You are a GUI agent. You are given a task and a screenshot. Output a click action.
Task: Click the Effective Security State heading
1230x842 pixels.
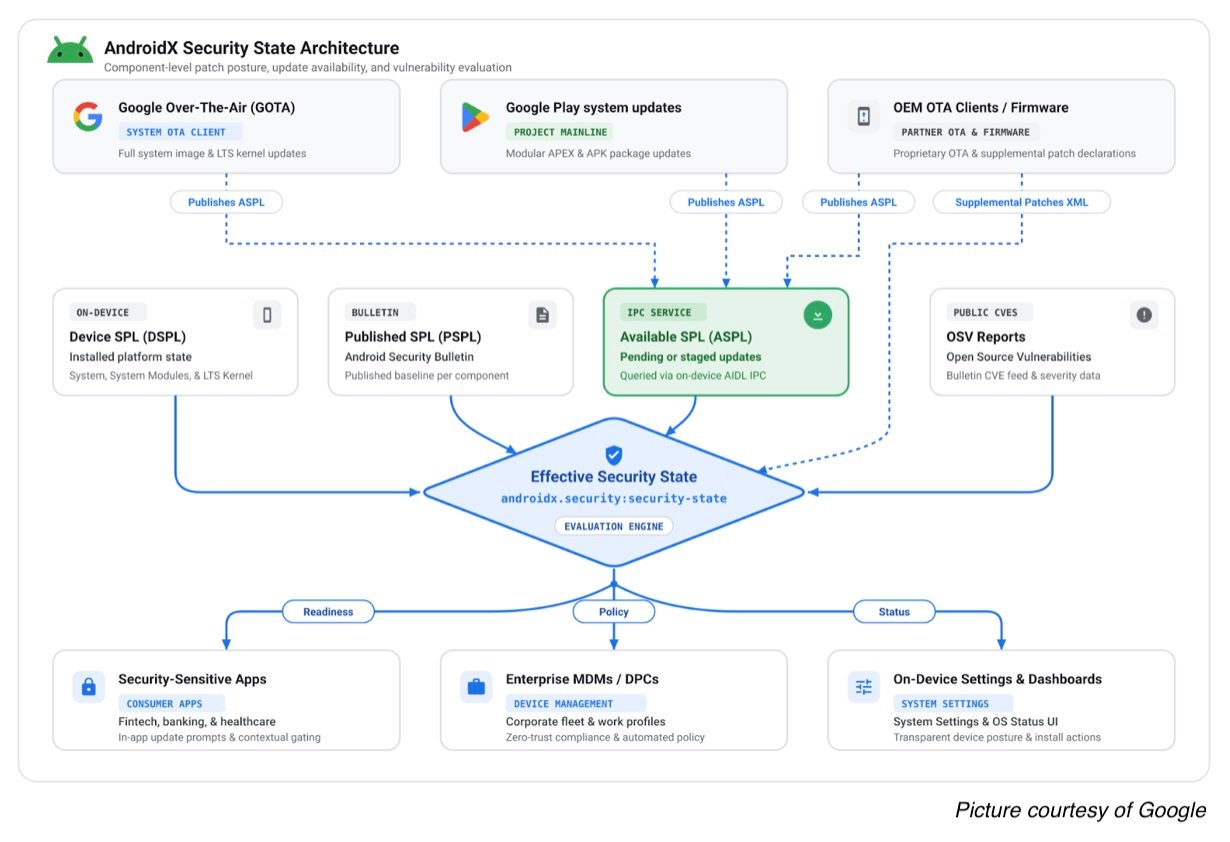614,477
